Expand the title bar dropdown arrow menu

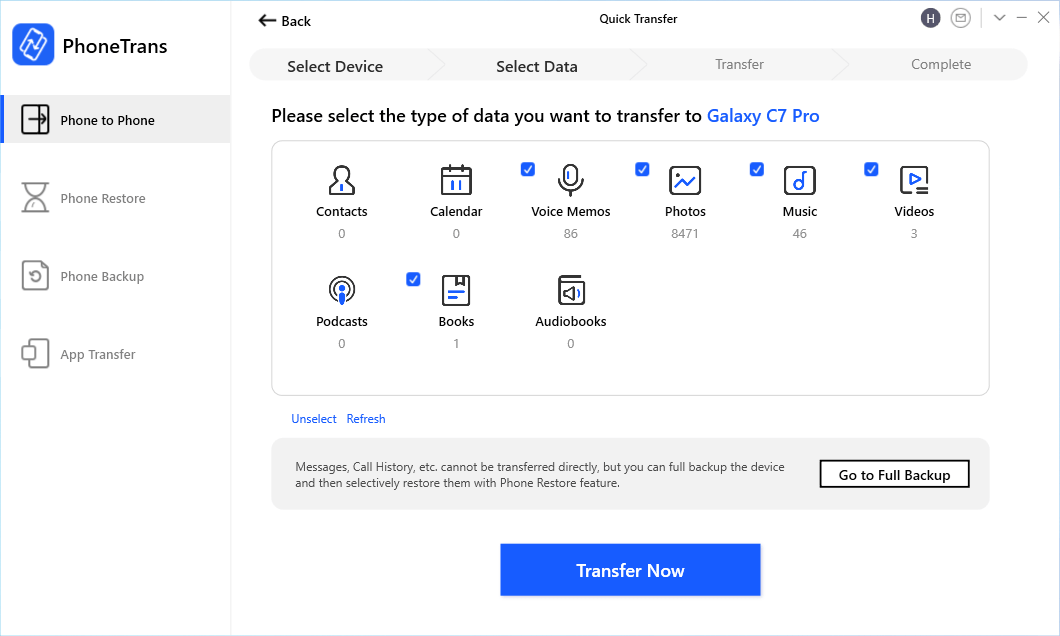[x=999, y=18]
